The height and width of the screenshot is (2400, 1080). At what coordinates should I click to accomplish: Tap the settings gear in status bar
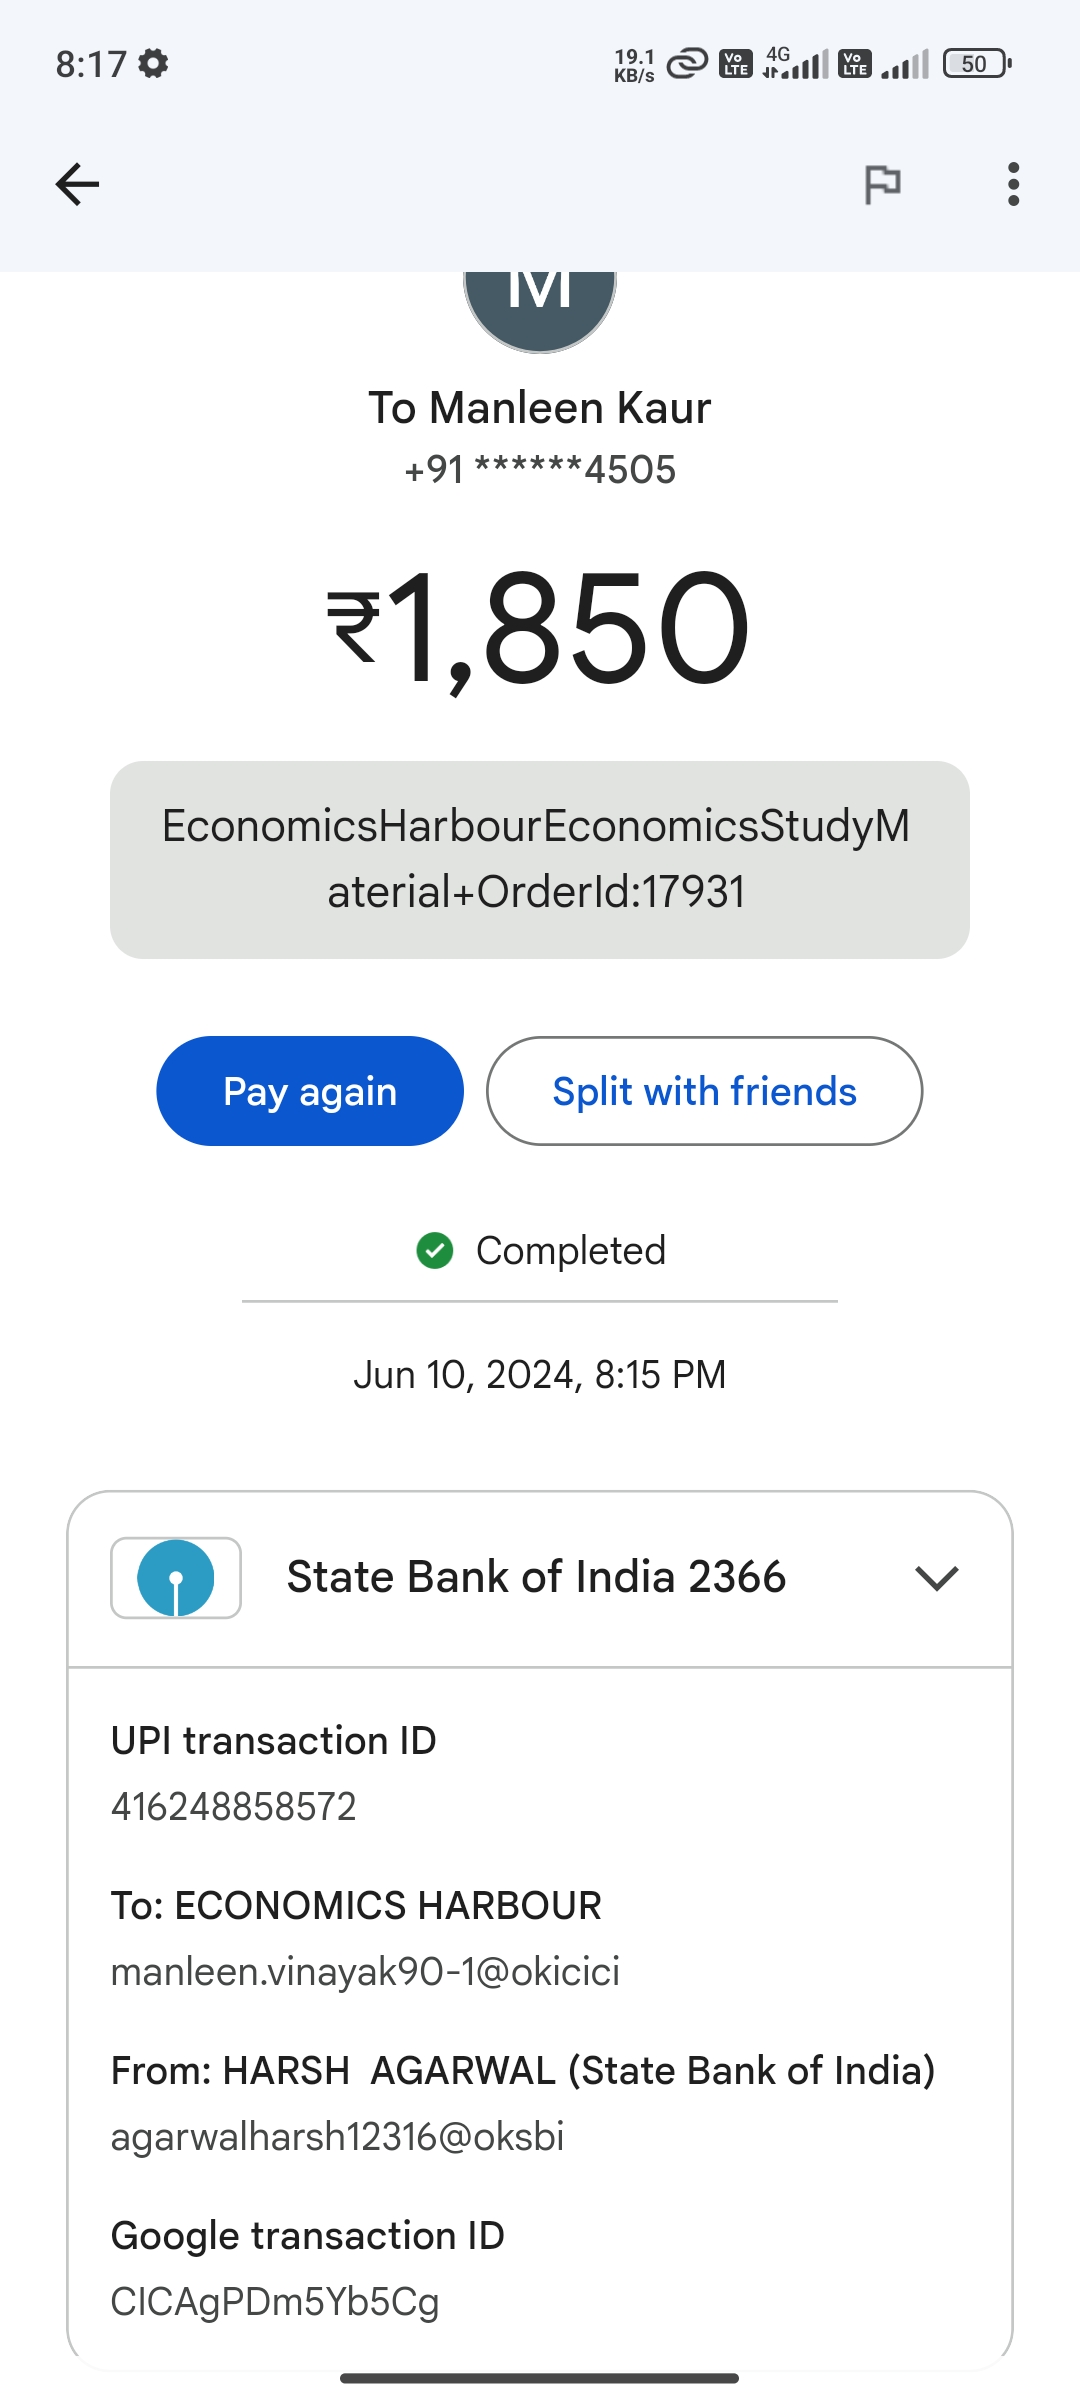click(x=153, y=64)
